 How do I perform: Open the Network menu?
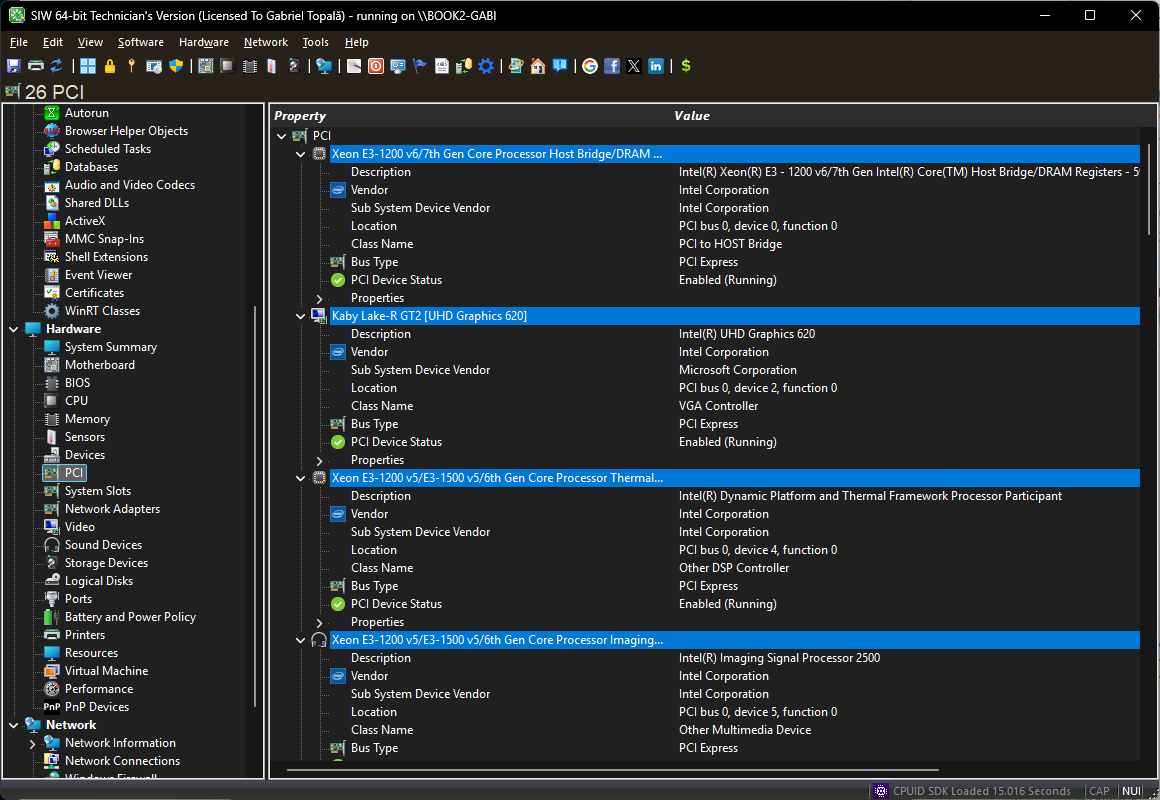tap(266, 42)
